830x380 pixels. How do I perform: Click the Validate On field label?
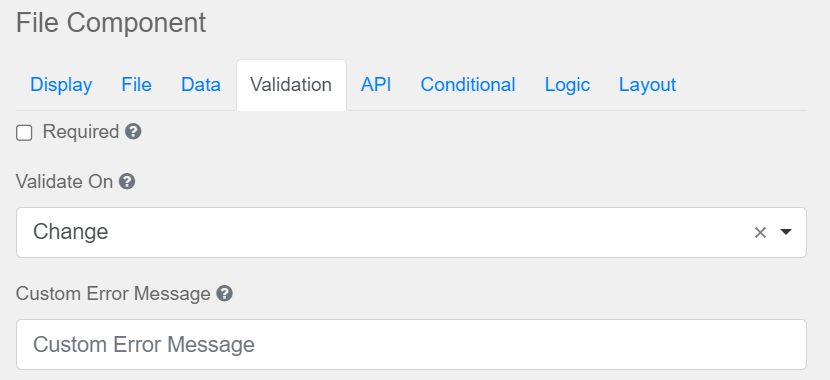(x=65, y=182)
